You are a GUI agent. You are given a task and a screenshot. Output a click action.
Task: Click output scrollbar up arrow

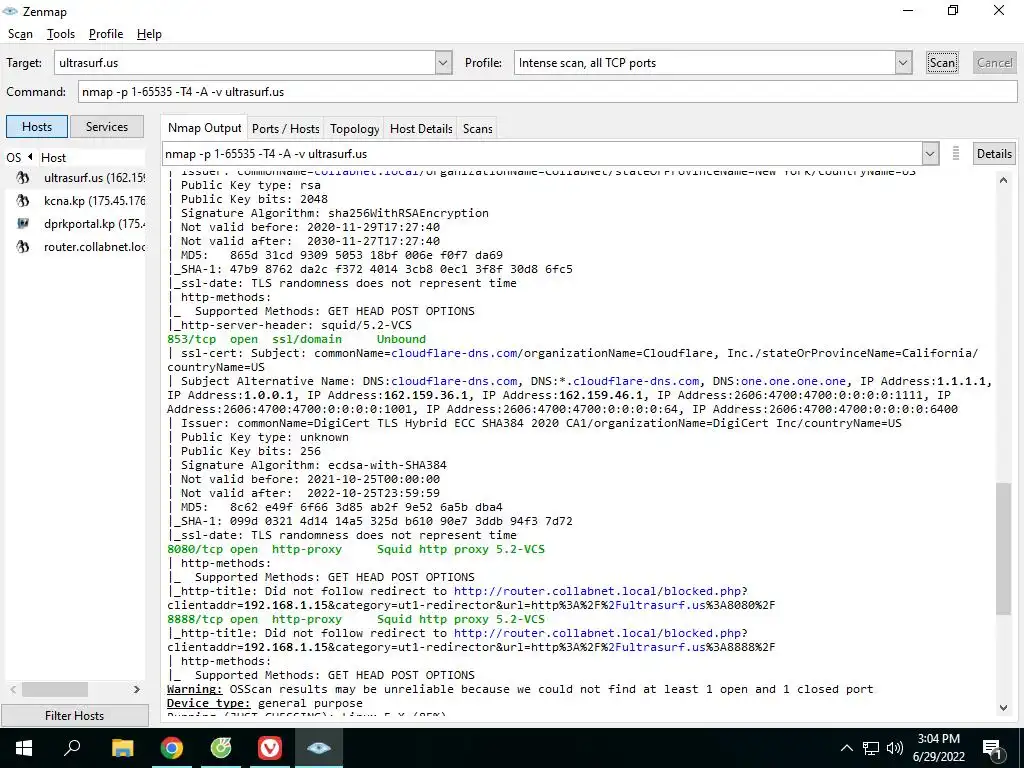pos(1003,180)
